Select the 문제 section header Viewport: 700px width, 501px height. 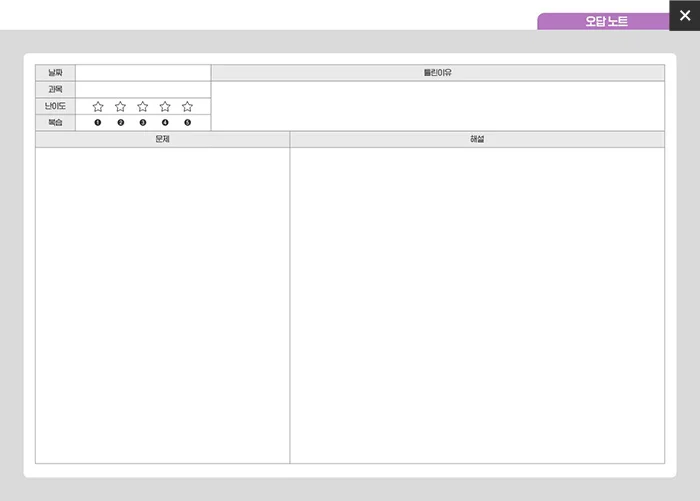pyautogui.click(x=162, y=139)
